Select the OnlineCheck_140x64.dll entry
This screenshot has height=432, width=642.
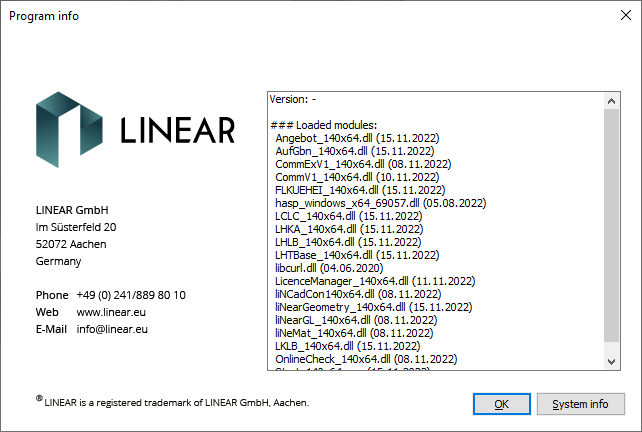366,359
